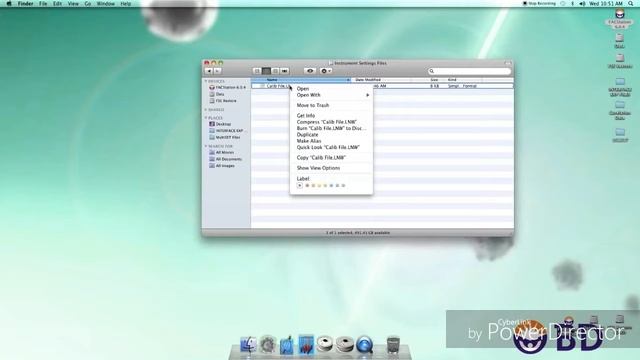Open the Edit menu in menu bar

58,4
